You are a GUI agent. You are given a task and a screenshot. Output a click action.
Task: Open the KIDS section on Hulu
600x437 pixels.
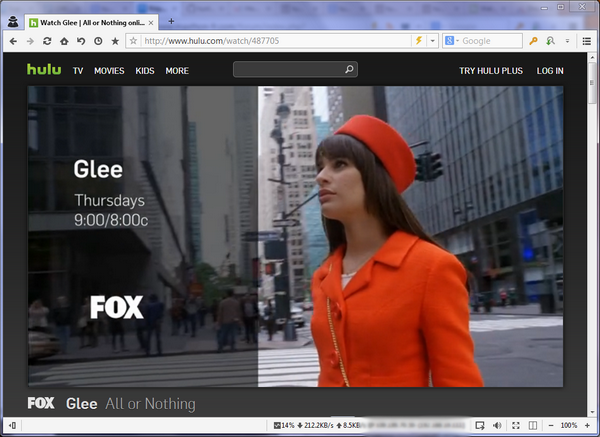tap(145, 71)
